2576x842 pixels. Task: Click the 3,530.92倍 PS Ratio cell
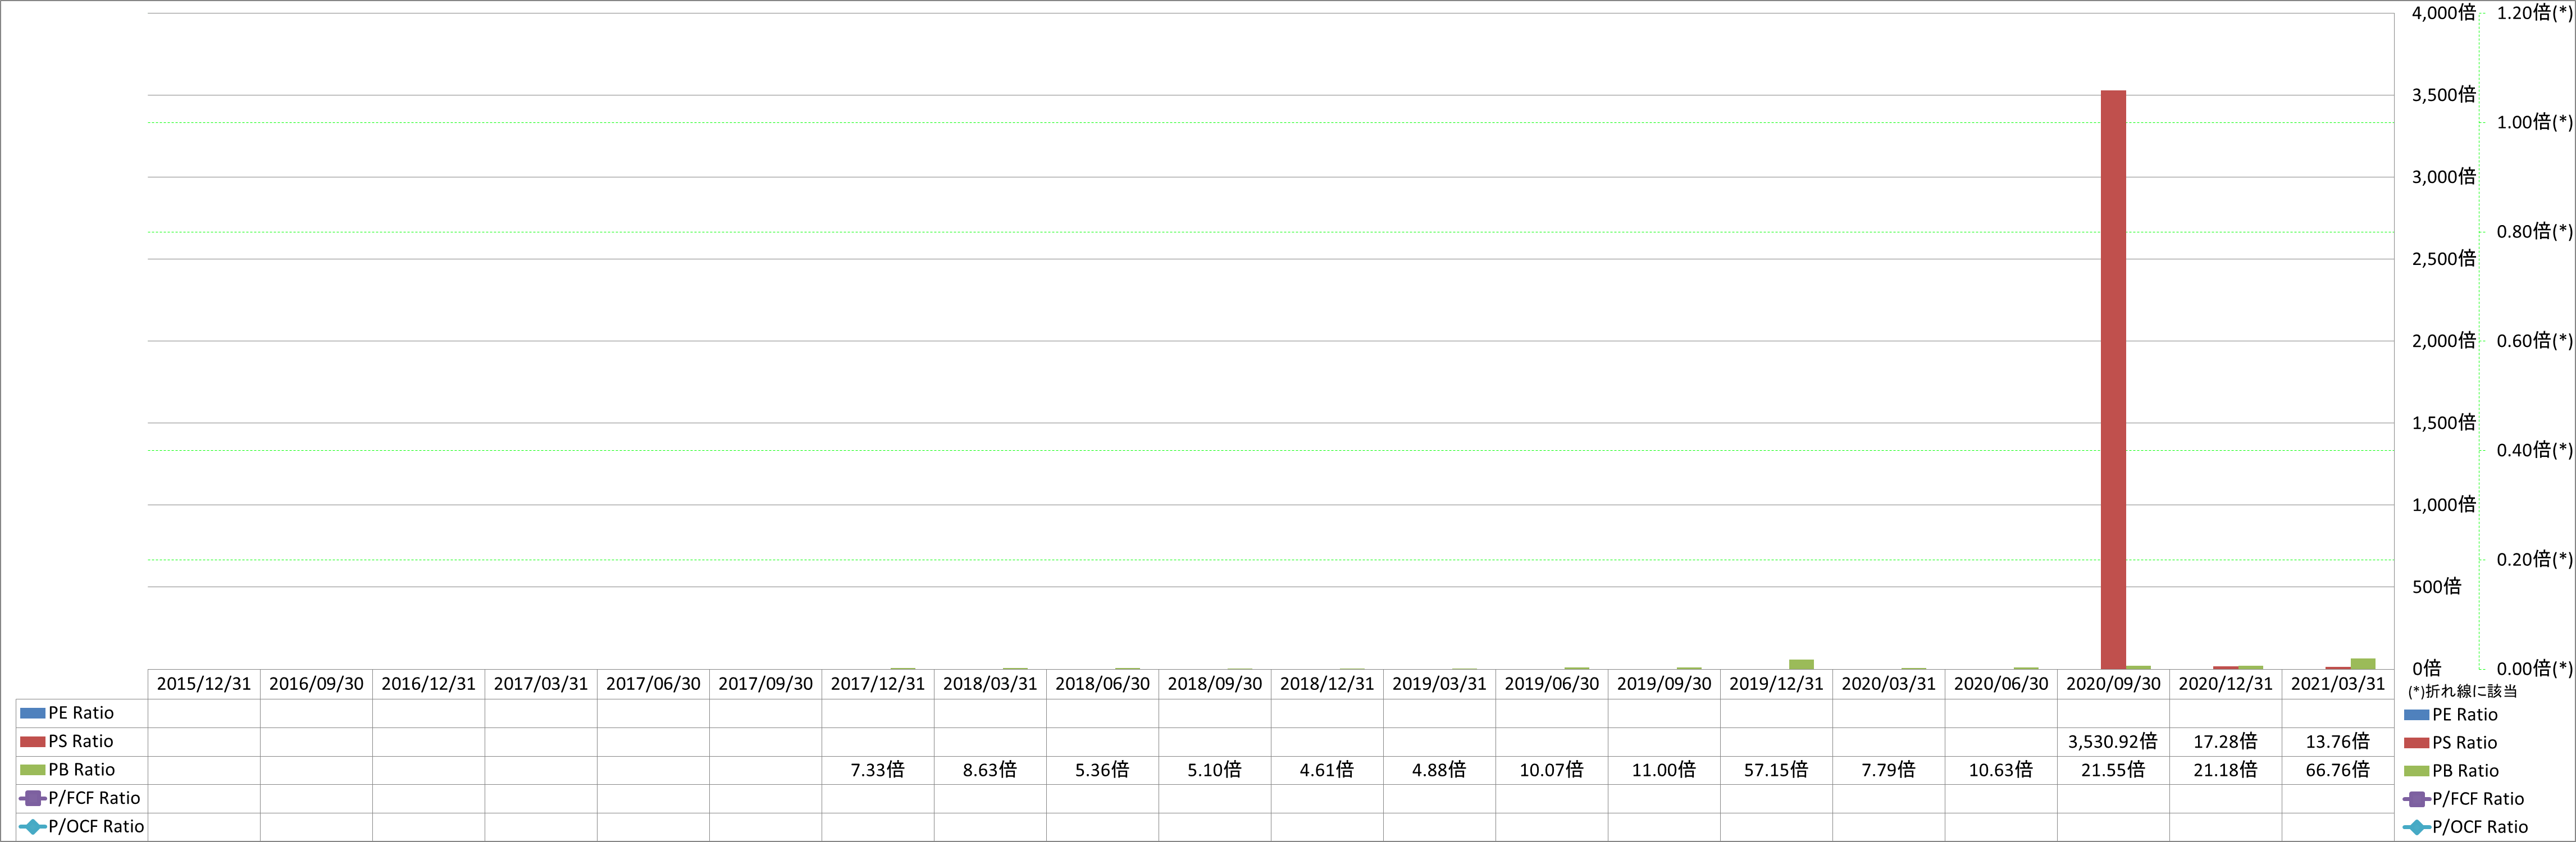[x=2113, y=741]
